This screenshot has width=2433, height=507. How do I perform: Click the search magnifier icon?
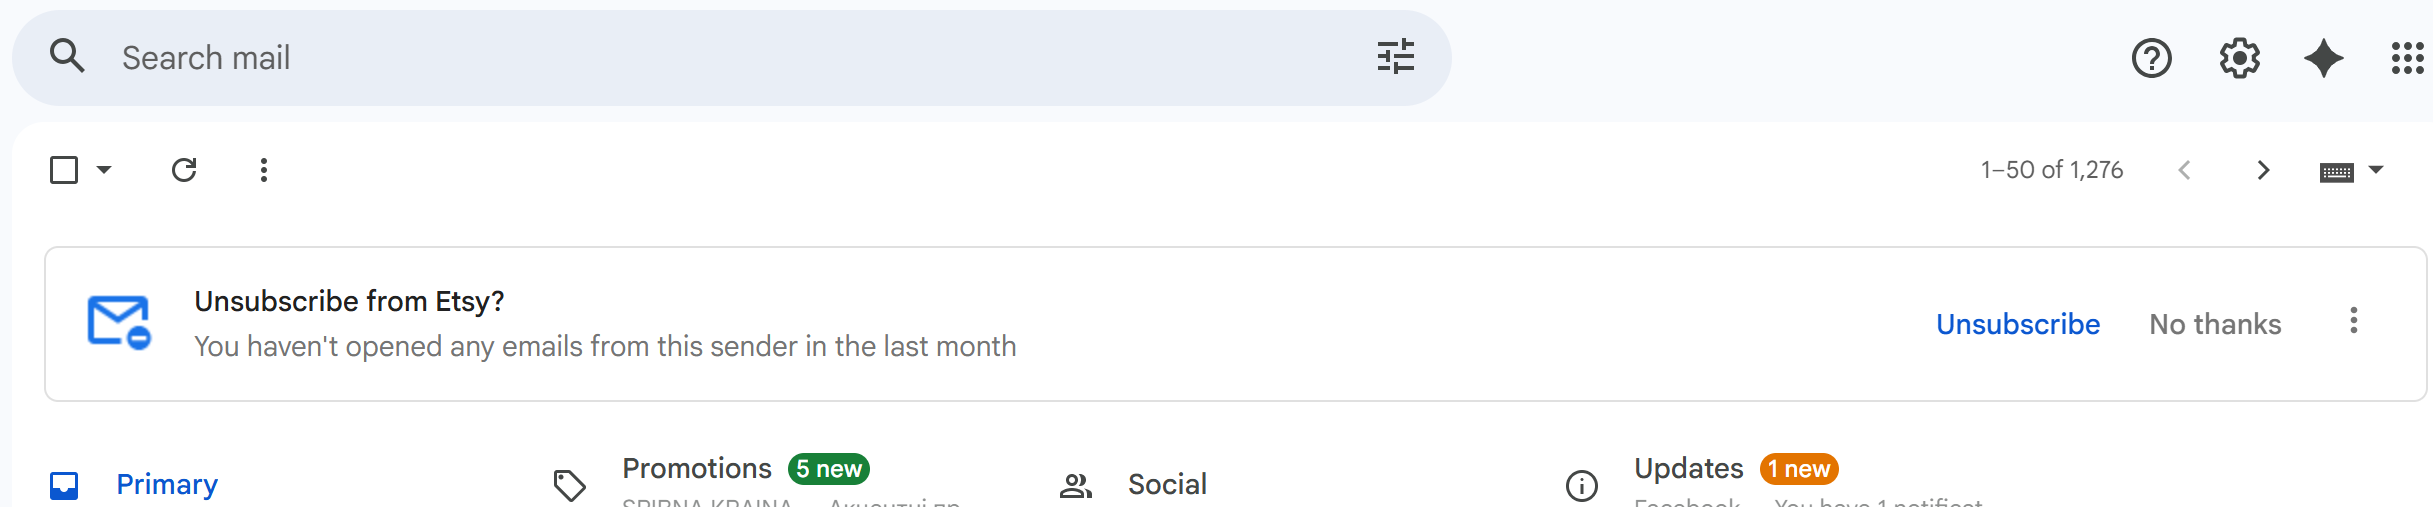pos(67,56)
